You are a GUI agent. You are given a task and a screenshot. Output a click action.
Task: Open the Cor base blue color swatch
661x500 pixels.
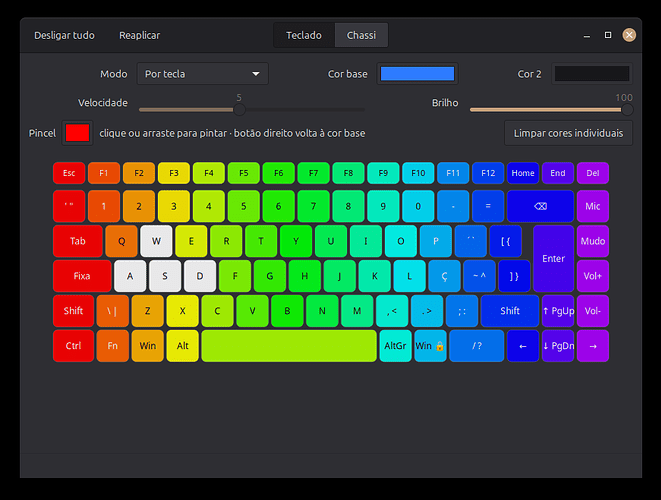point(417,74)
